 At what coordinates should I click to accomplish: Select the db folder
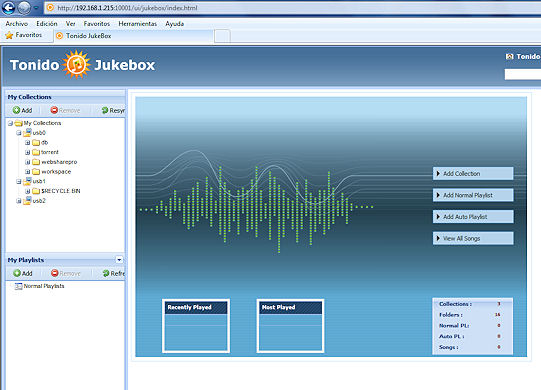[40, 143]
